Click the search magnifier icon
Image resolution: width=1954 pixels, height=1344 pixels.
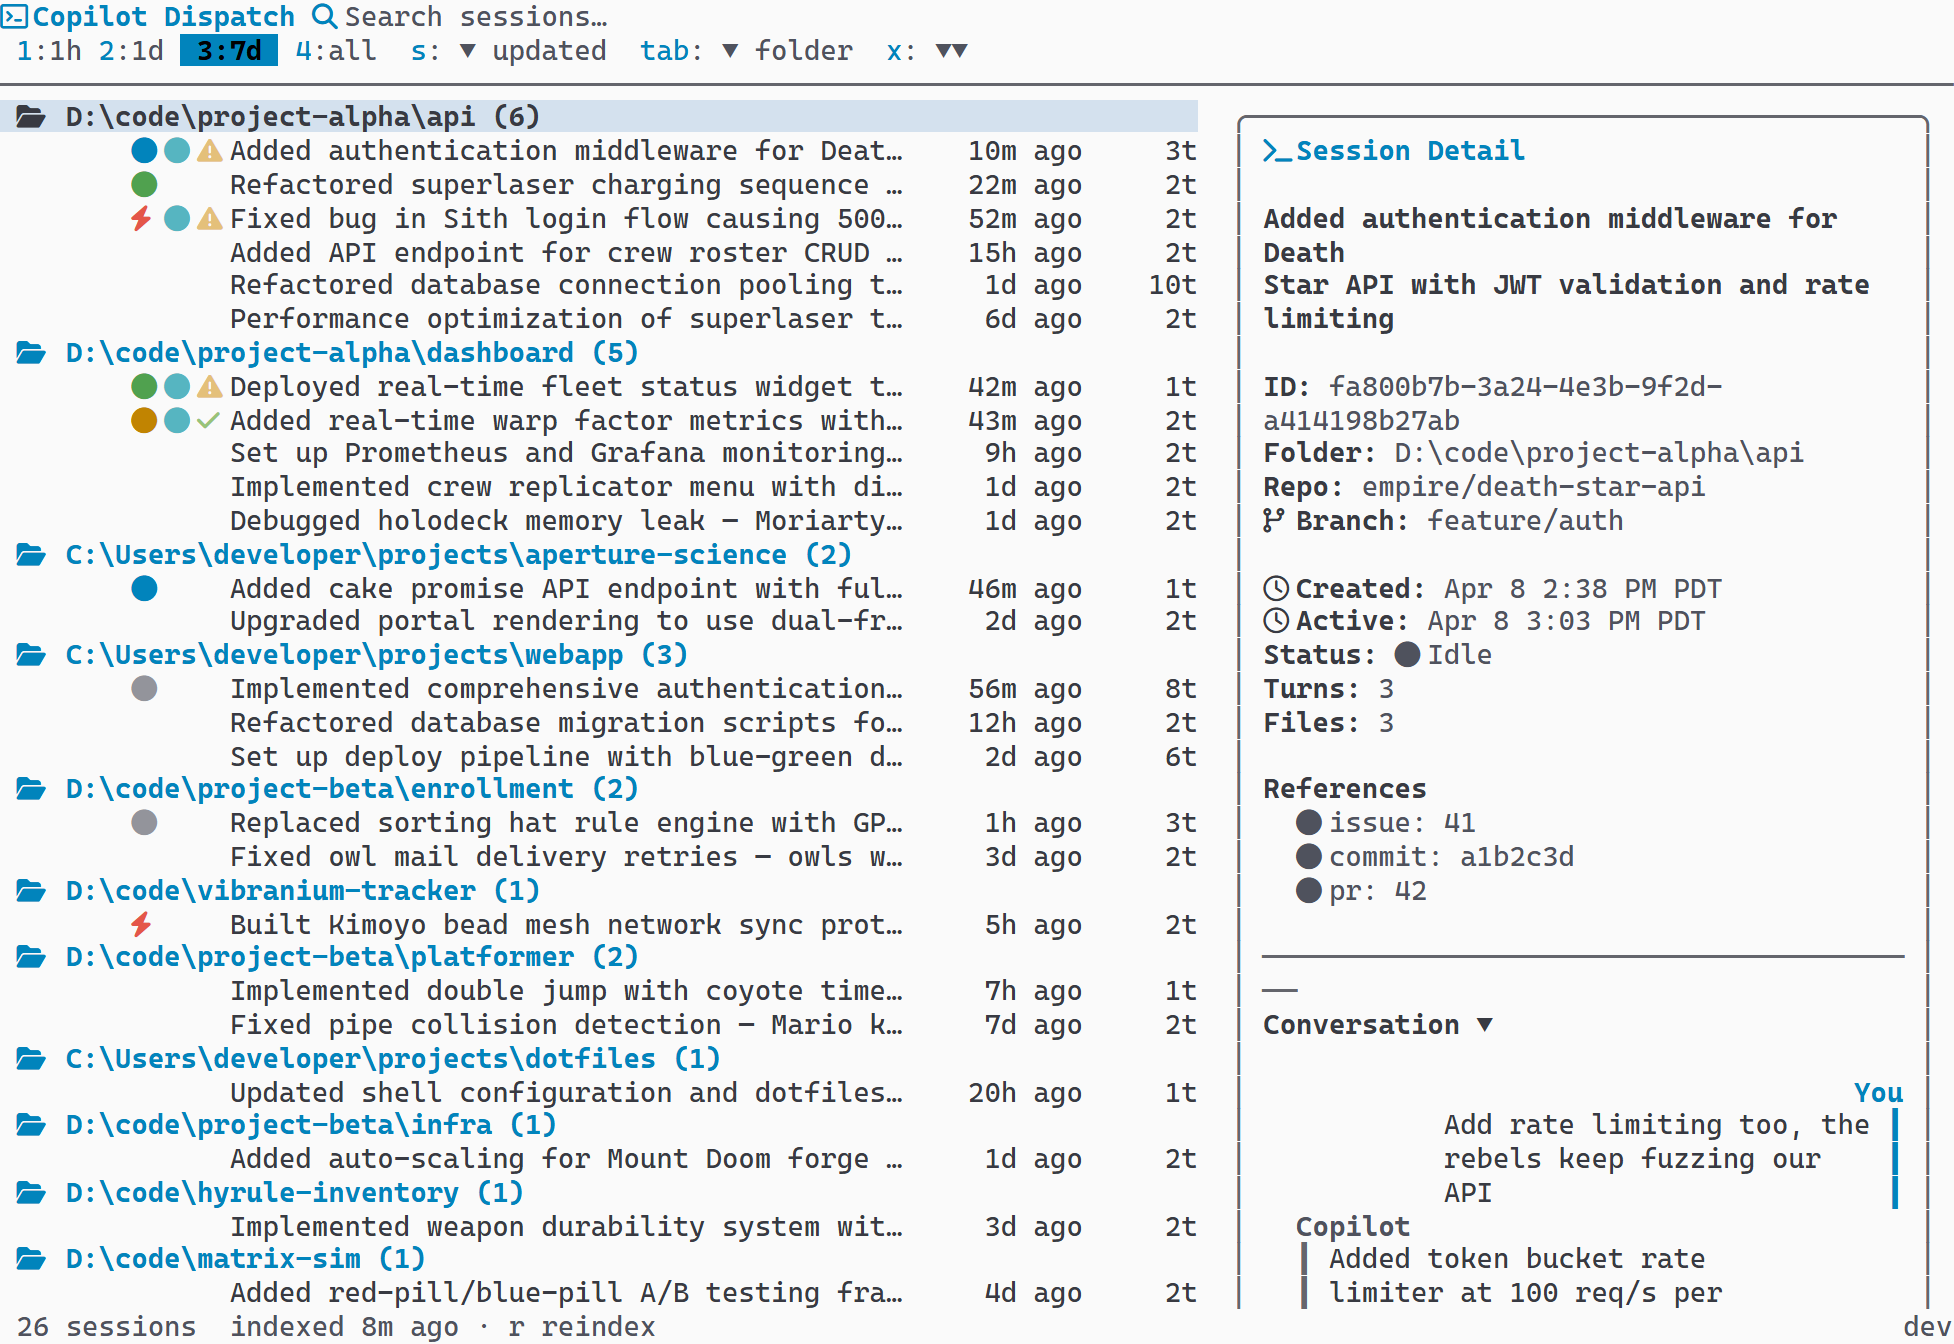[324, 16]
